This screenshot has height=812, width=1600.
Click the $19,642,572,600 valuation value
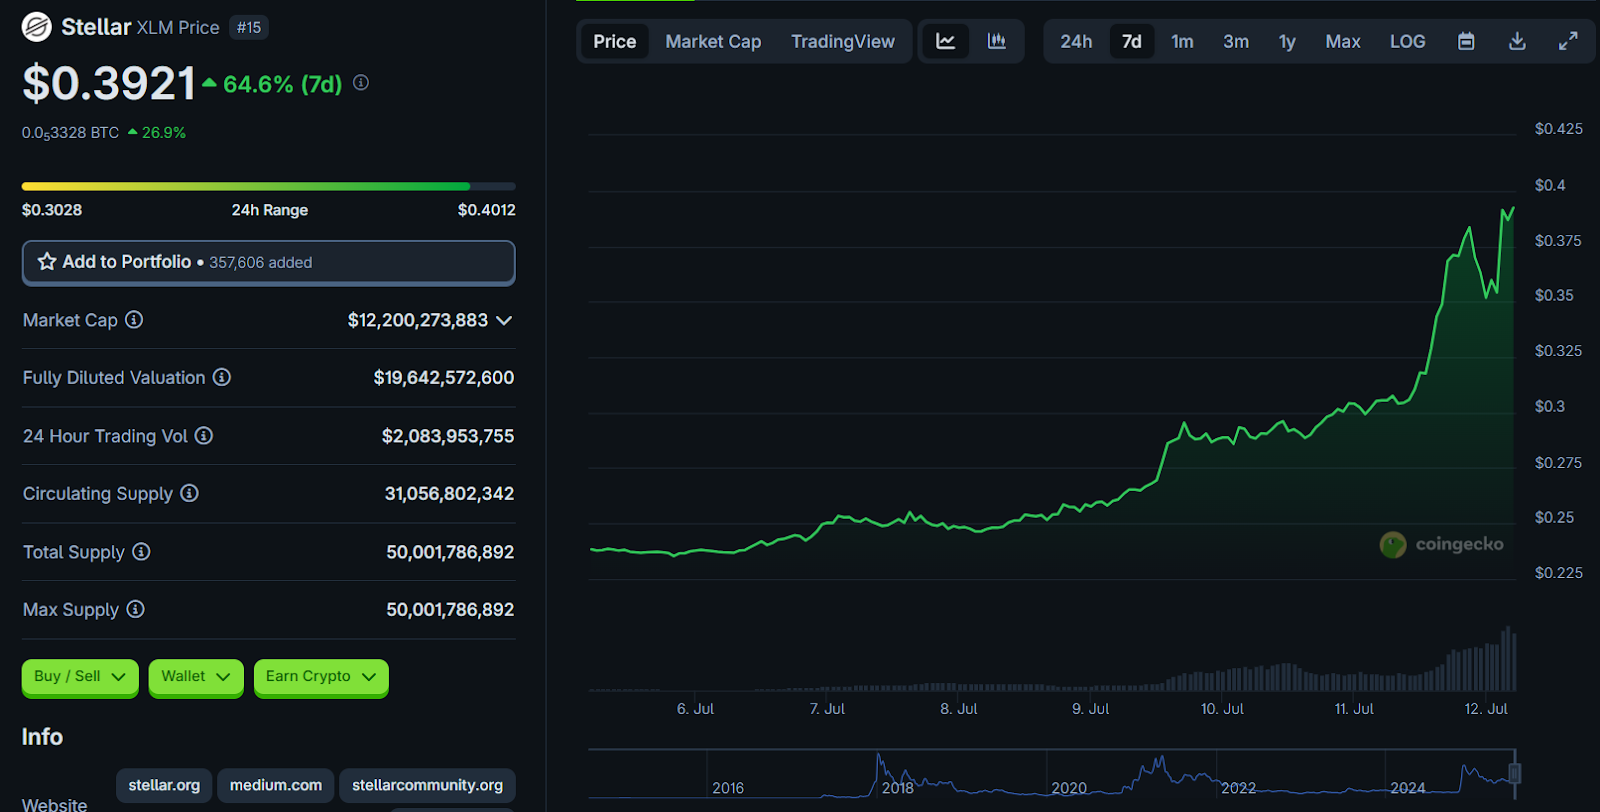[x=444, y=377]
